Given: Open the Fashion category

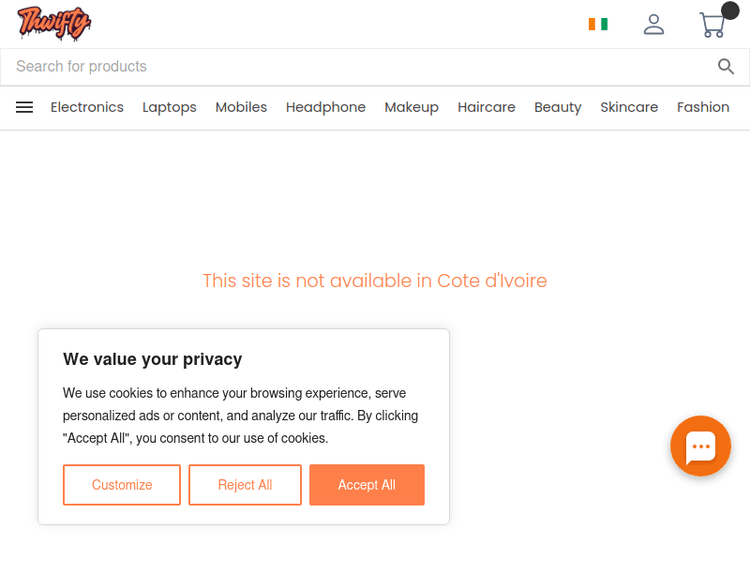Looking at the screenshot, I should click(703, 107).
